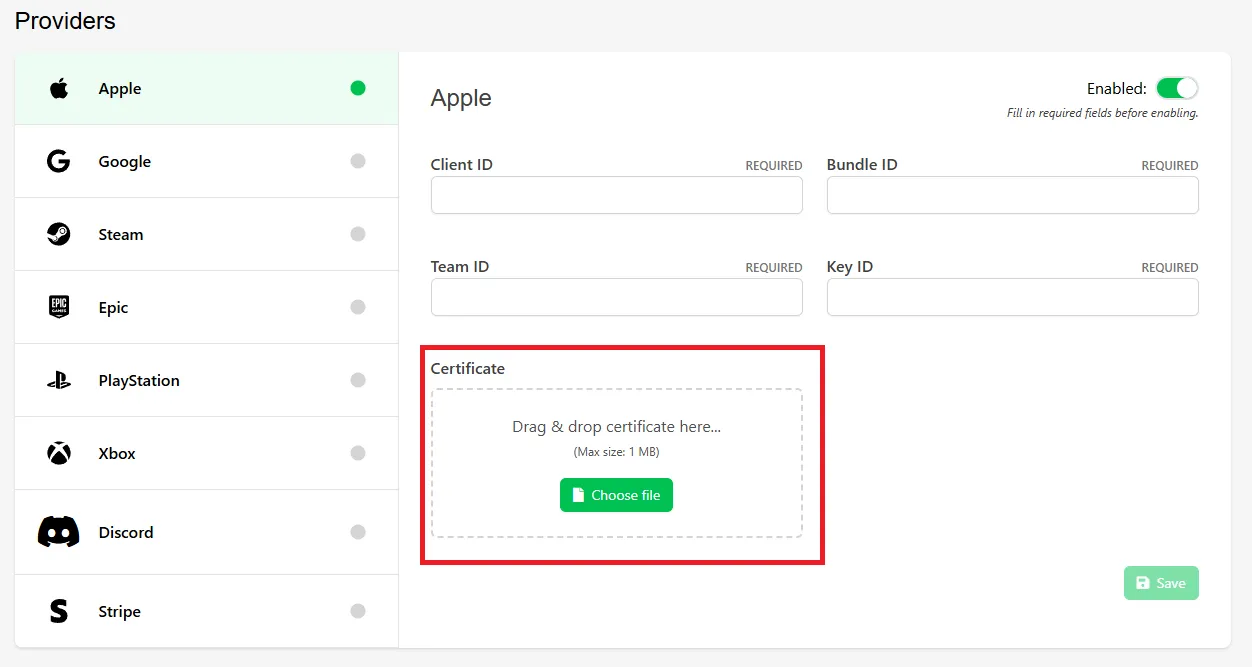Select the Apple provider label
1252x667 pixels.
point(120,88)
